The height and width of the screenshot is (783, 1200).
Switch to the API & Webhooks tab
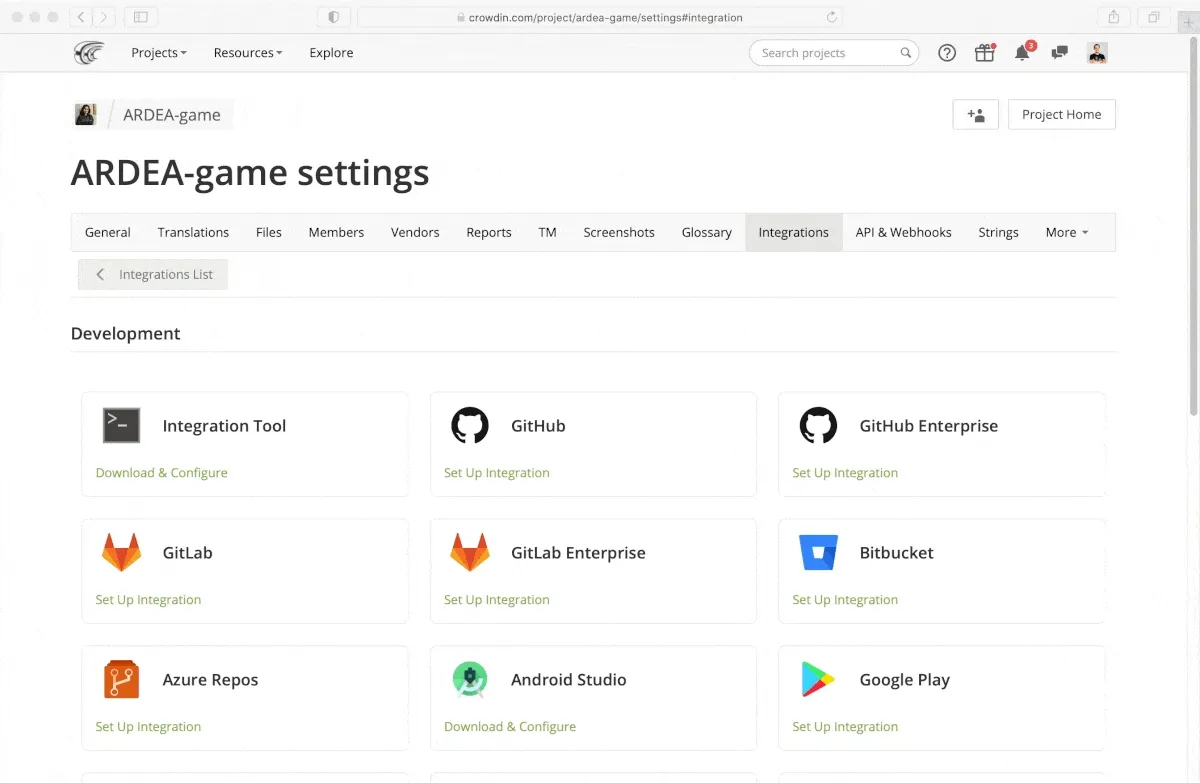point(903,232)
